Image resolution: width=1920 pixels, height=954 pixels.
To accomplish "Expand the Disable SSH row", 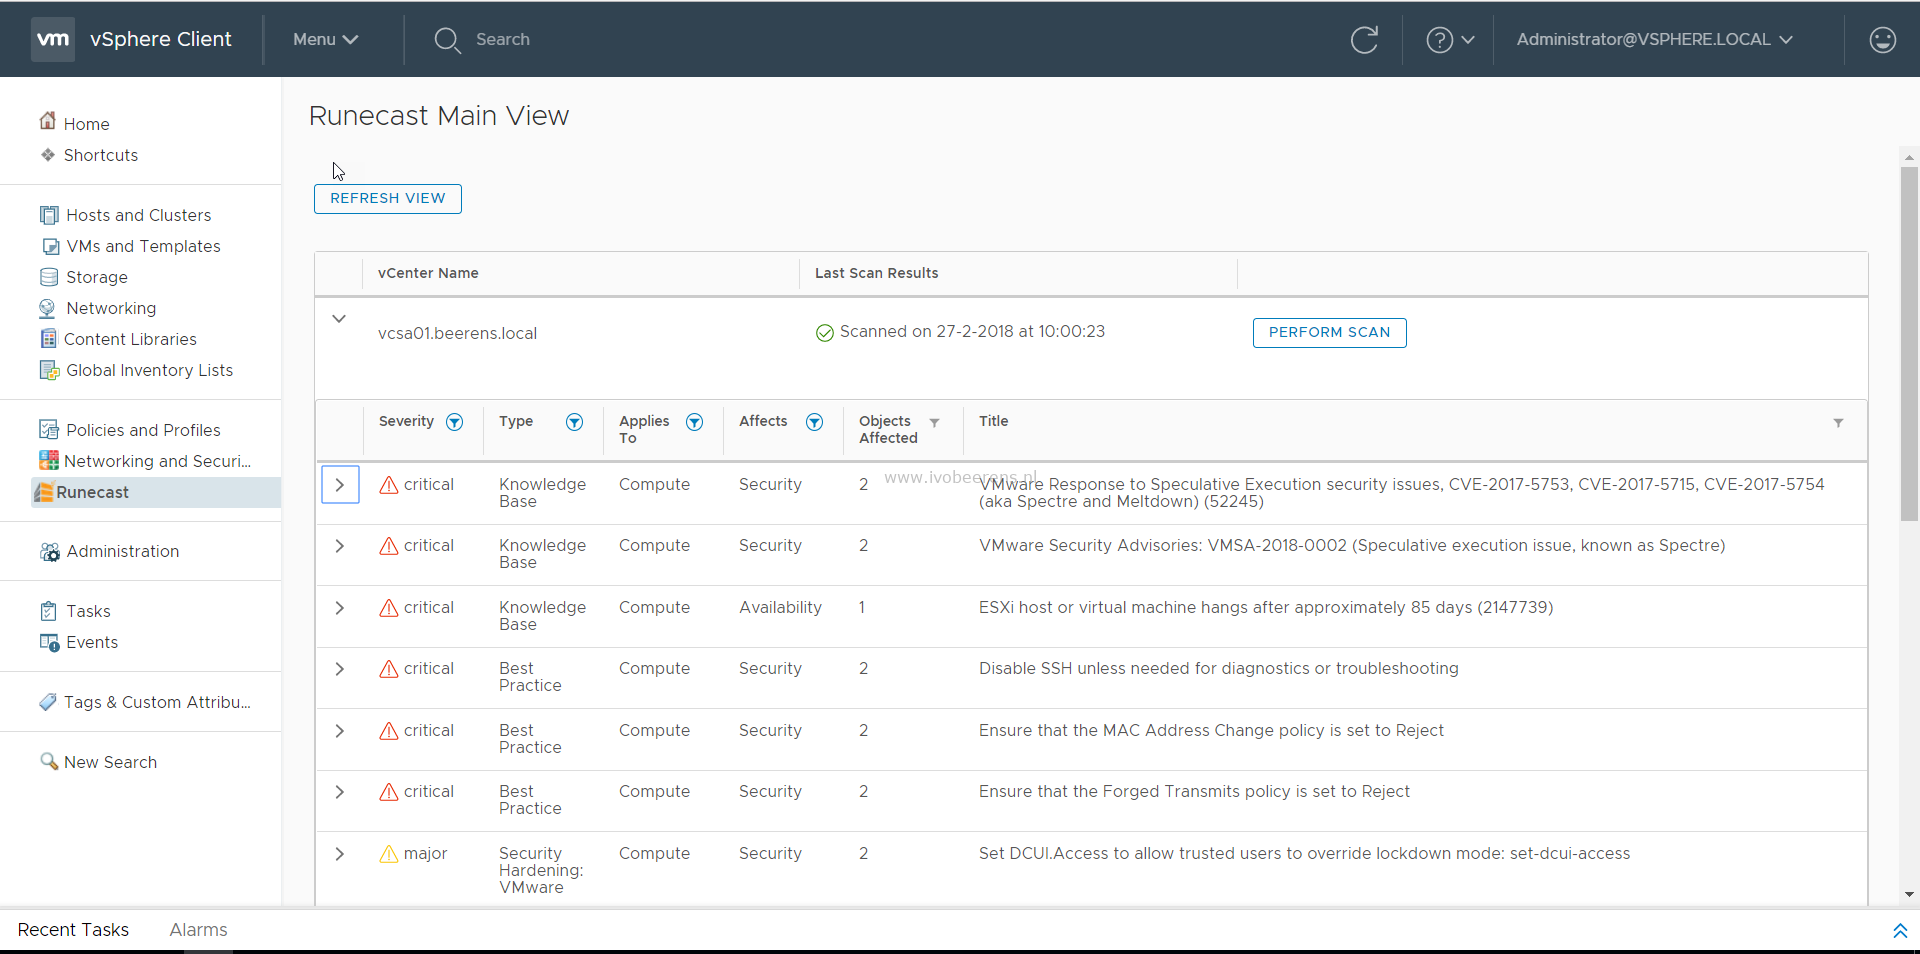I will point(340,669).
